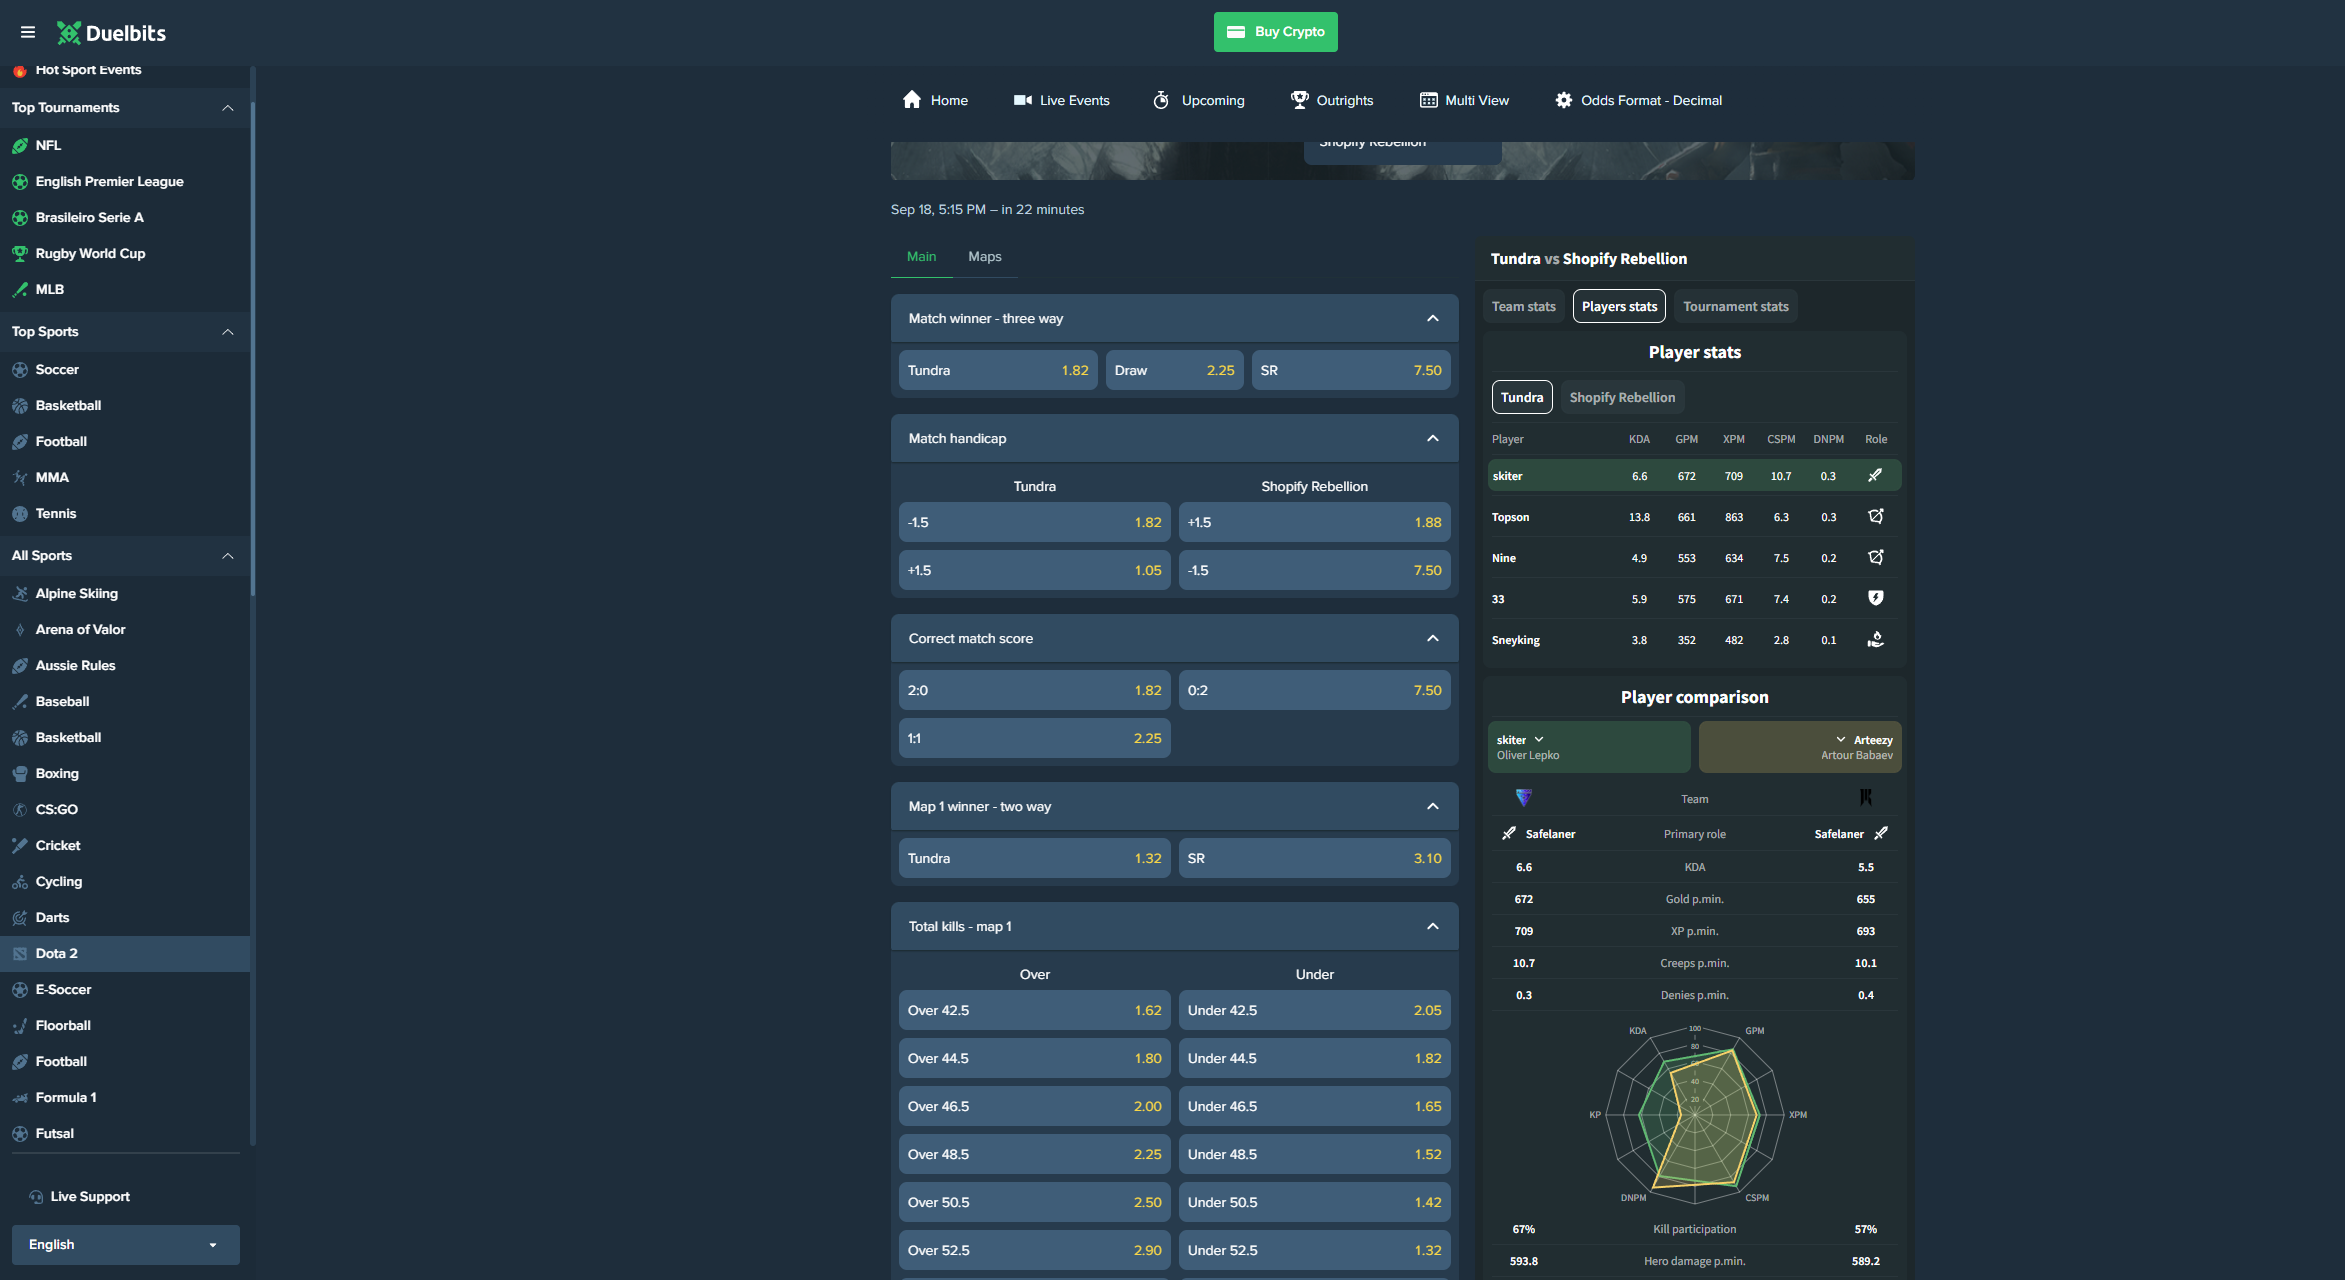The width and height of the screenshot is (2345, 1280).
Task: Switch to the Maps tab
Action: (985, 257)
